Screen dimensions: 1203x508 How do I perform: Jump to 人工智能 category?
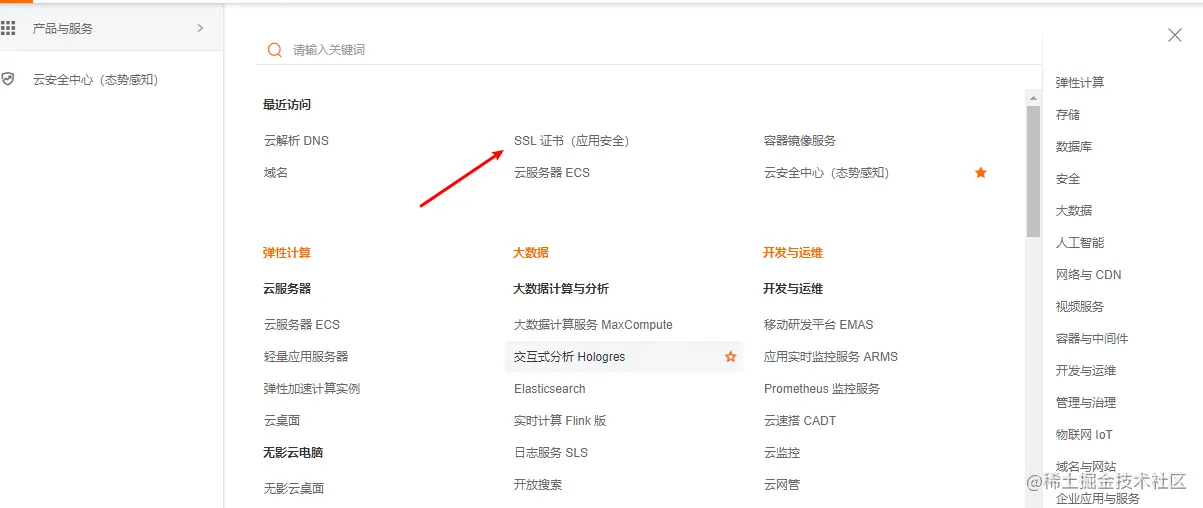(x=1080, y=243)
